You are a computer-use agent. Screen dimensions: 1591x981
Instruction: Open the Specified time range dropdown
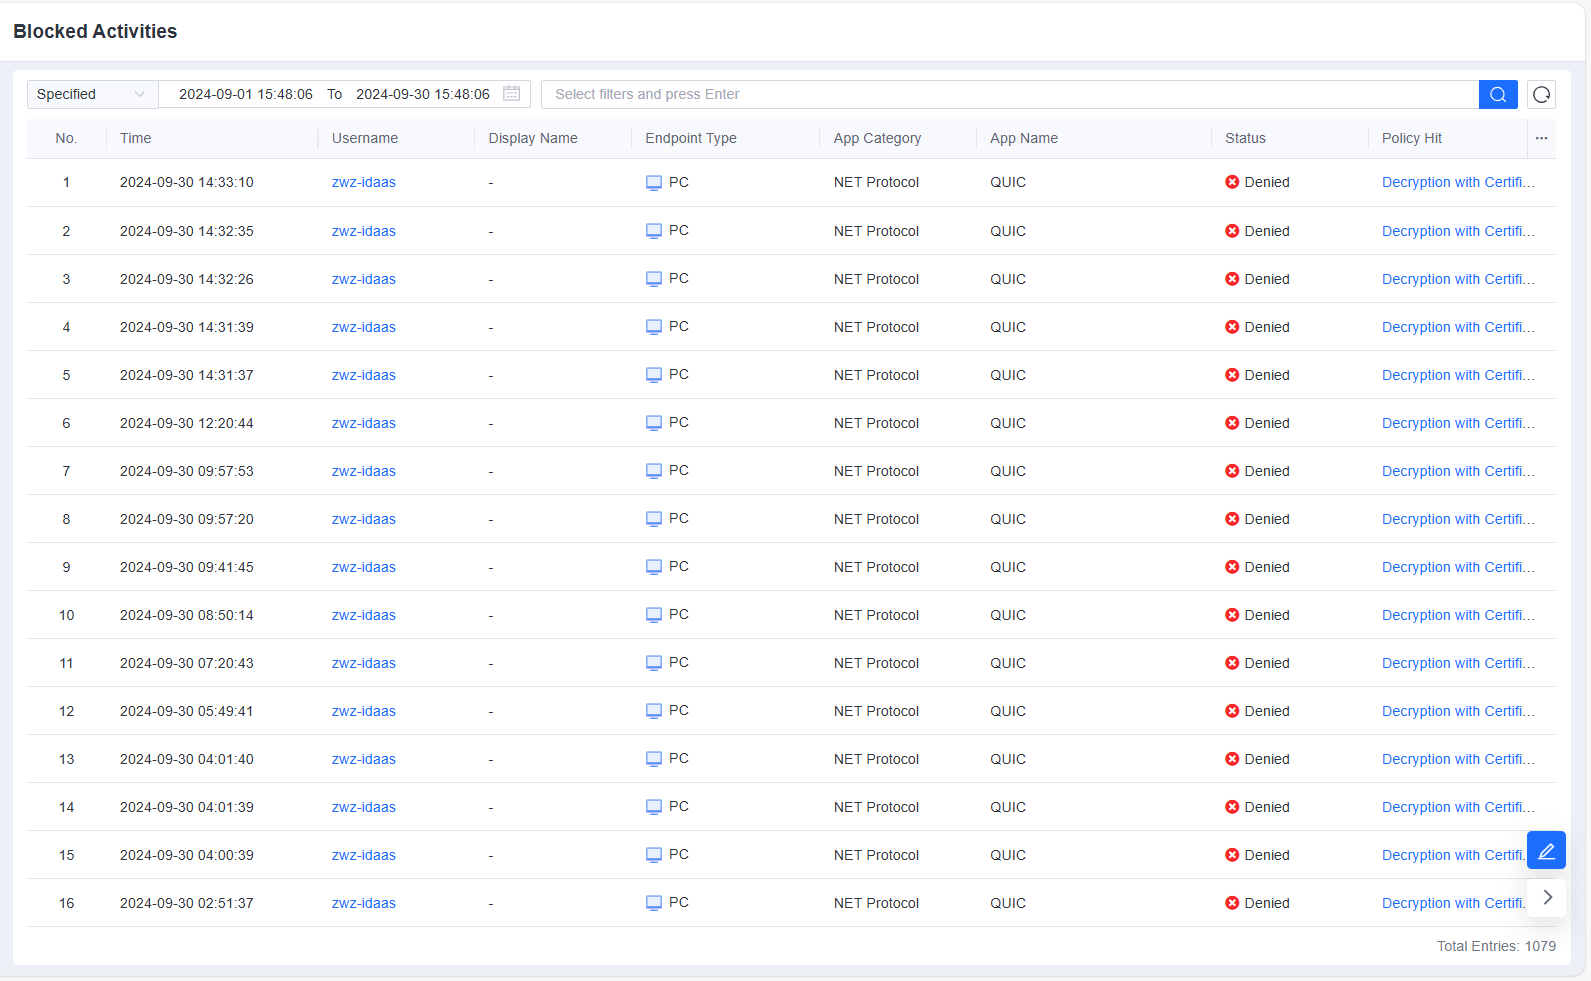tap(92, 94)
